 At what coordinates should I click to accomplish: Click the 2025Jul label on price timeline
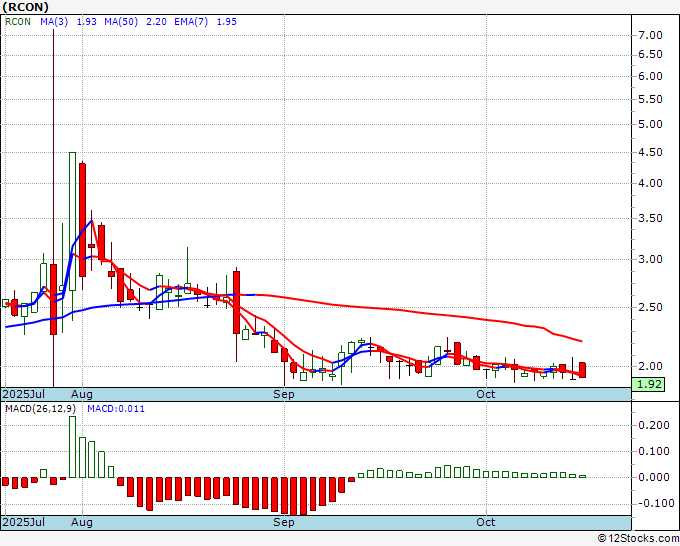pos(24,394)
